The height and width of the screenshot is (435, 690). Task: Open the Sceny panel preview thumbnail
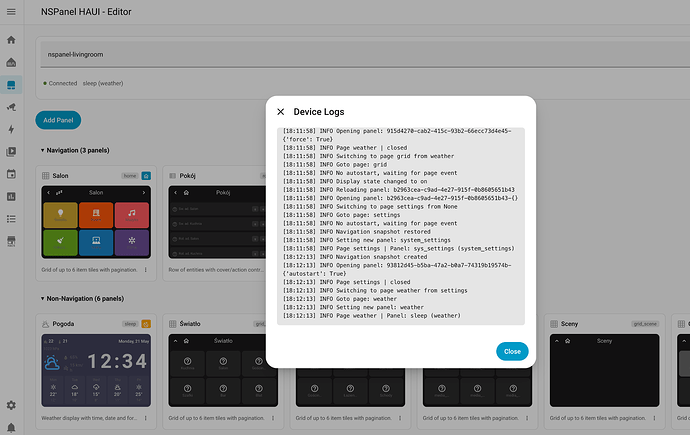click(604, 370)
